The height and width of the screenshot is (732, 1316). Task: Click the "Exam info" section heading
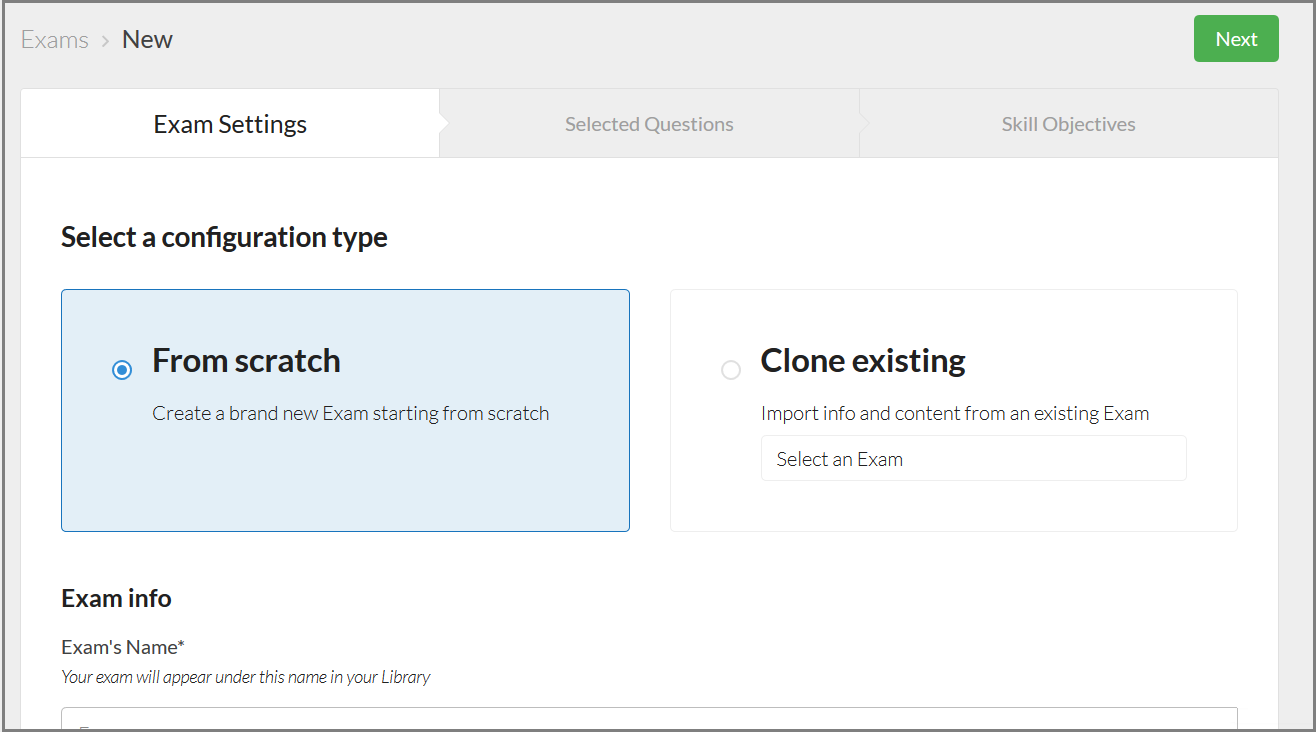pyautogui.click(x=116, y=597)
